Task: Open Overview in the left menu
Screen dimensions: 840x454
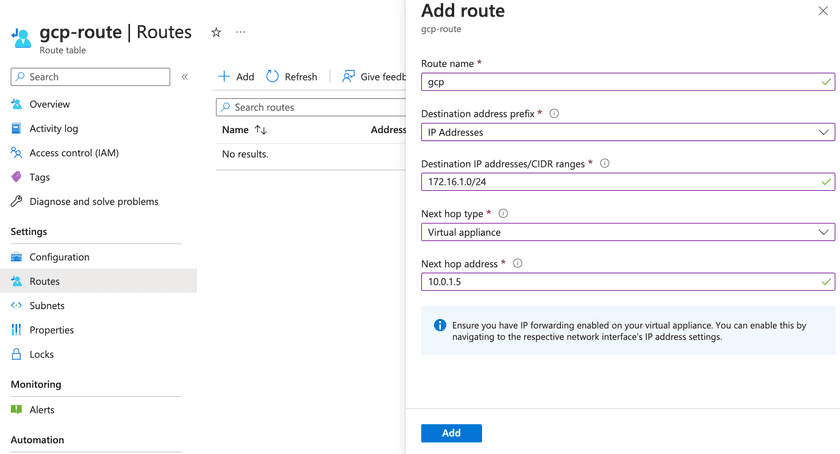Action: coord(49,104)
